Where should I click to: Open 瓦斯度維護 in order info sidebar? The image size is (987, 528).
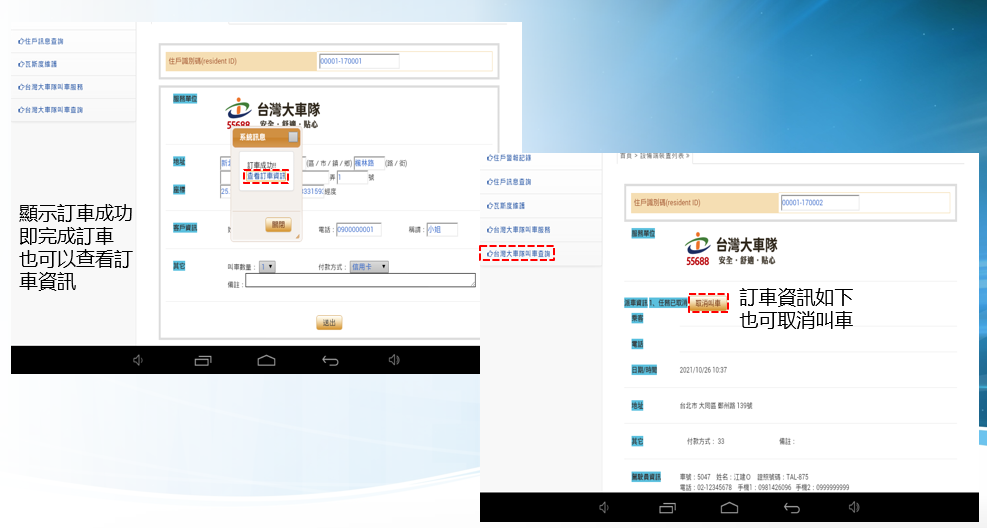(x=505, y=206)
